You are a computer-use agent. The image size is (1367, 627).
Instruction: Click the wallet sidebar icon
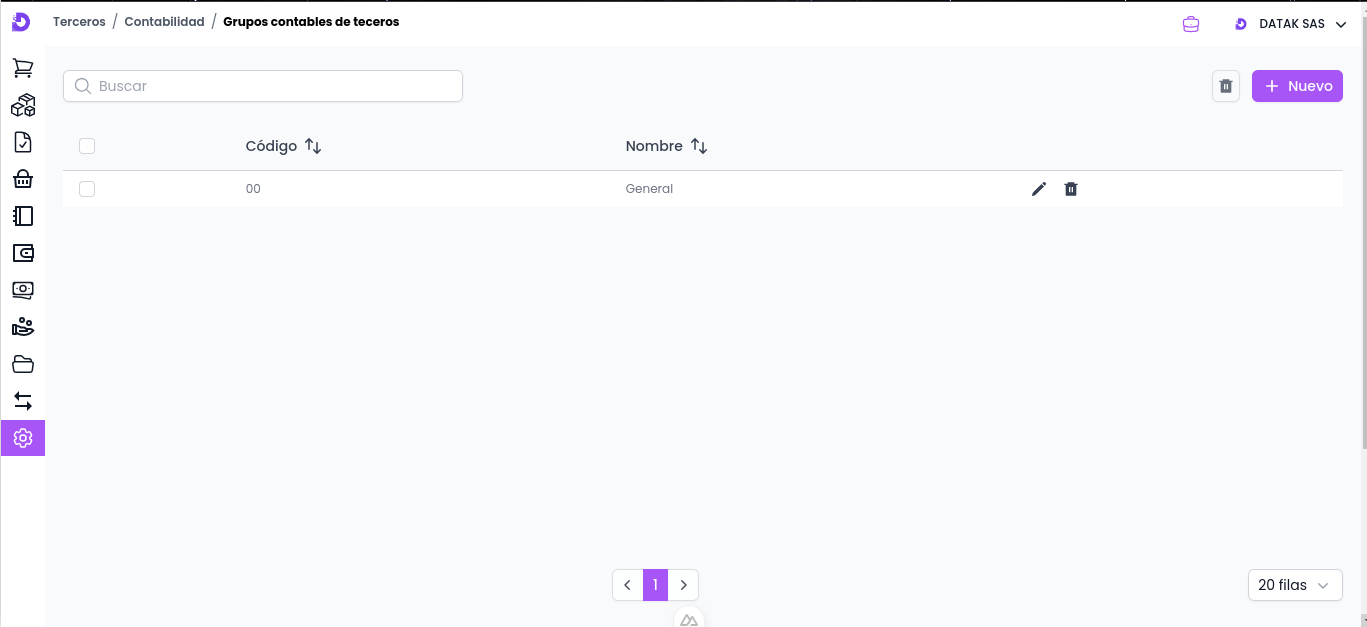22,253
